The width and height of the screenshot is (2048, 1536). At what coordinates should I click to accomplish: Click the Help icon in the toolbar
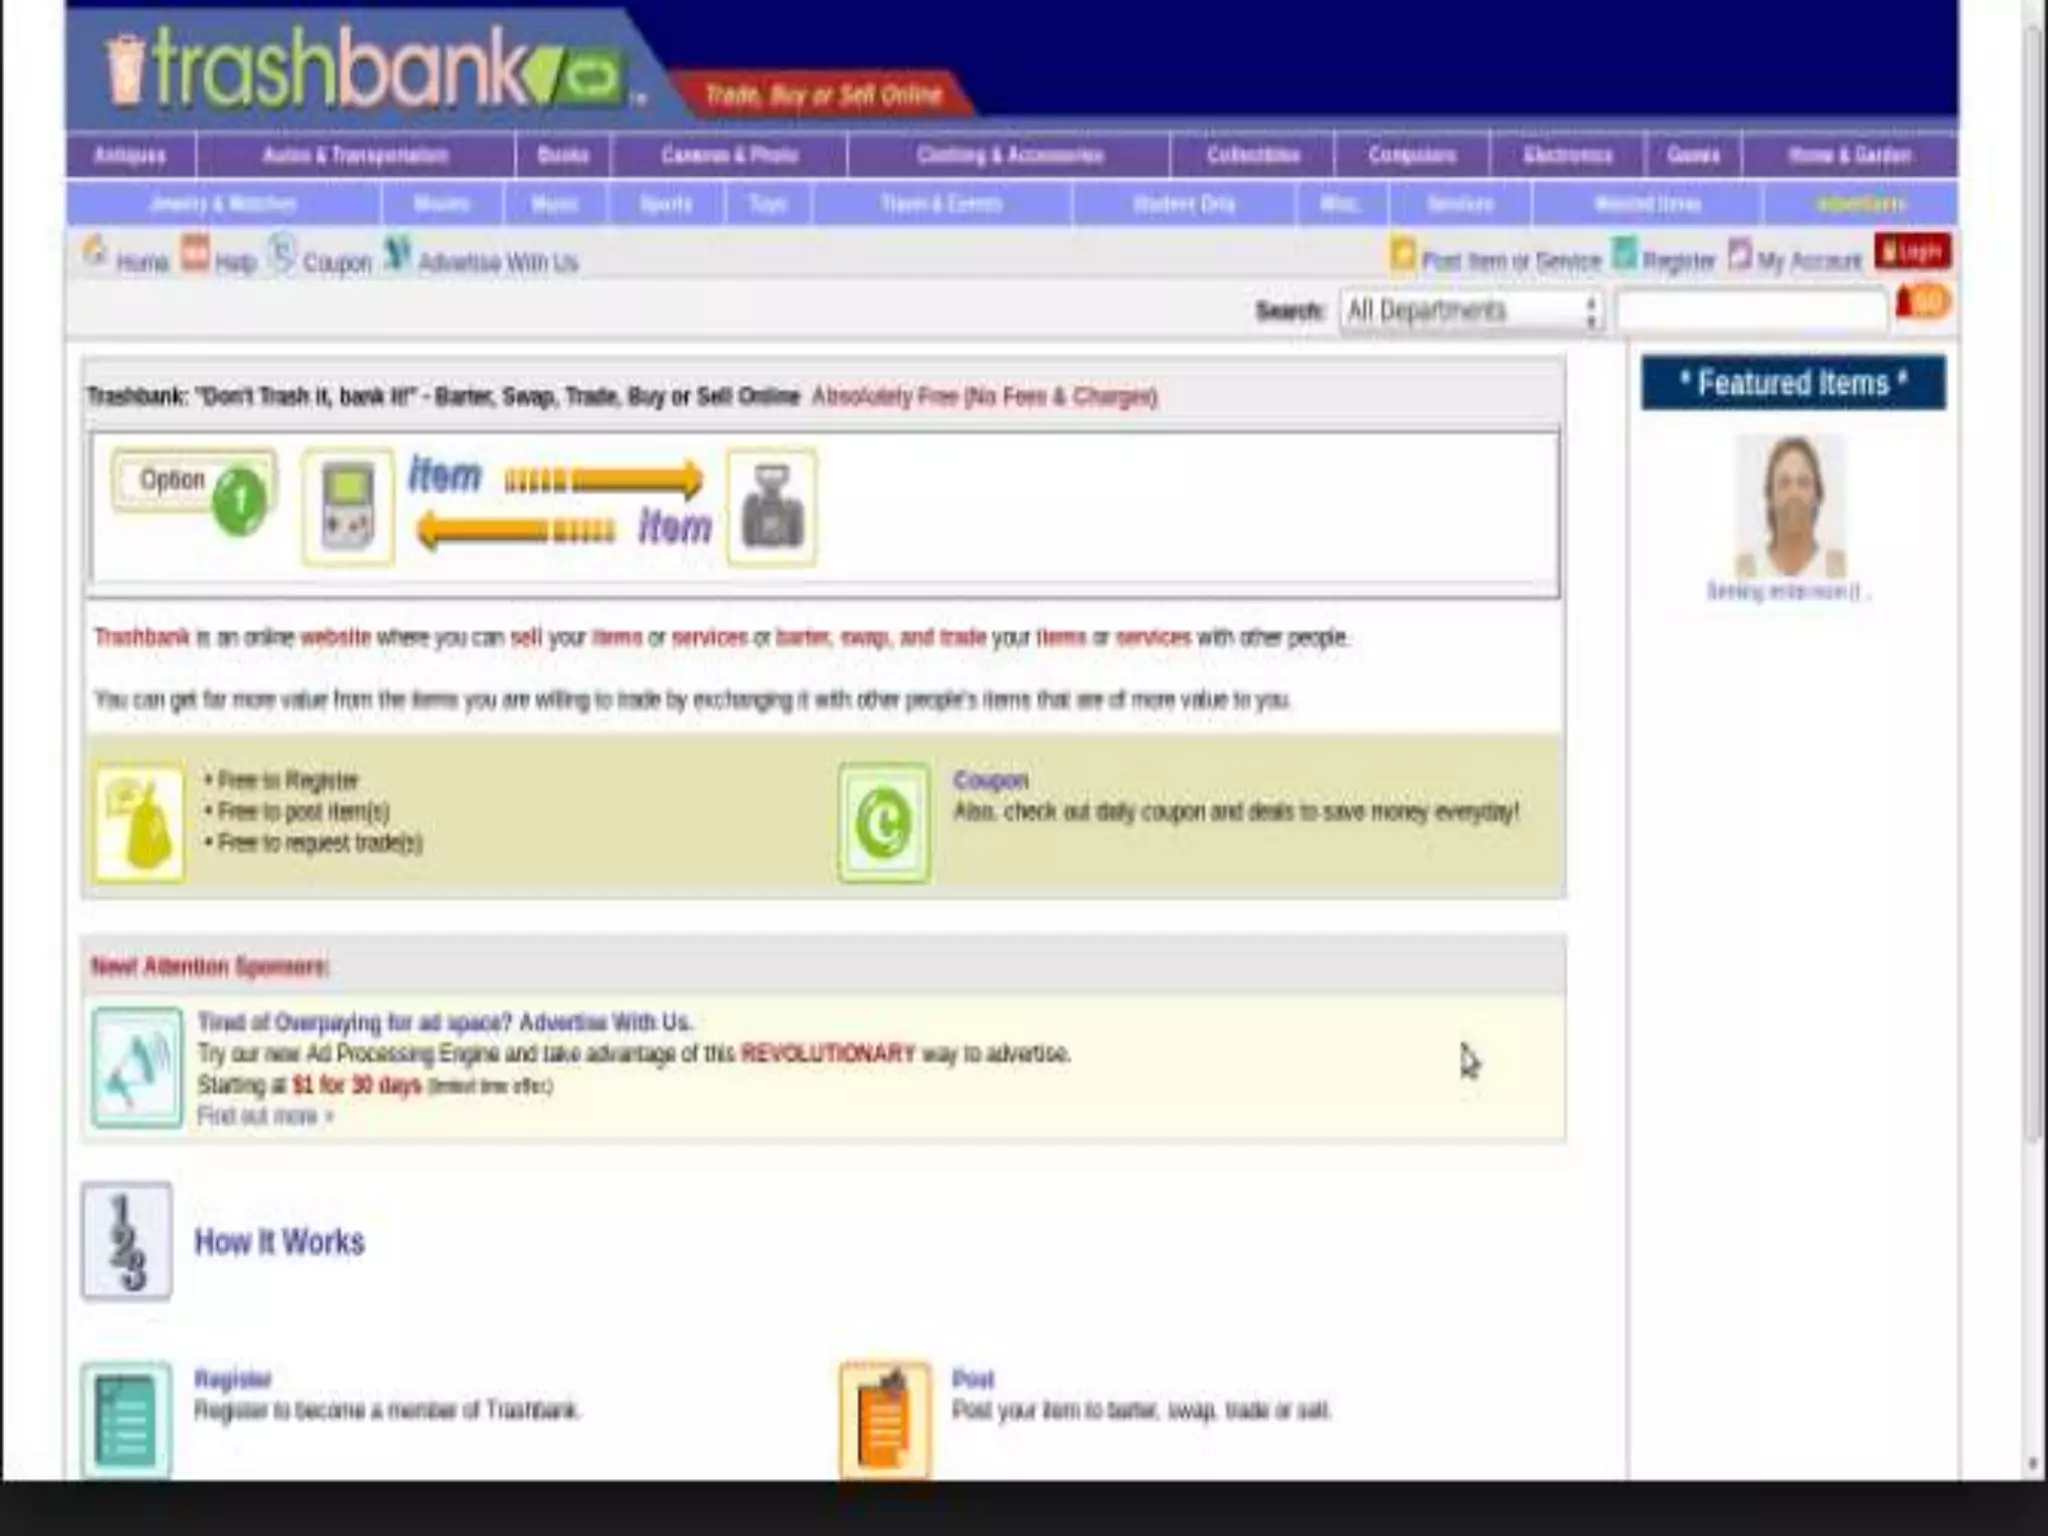[x=195, y=252]
